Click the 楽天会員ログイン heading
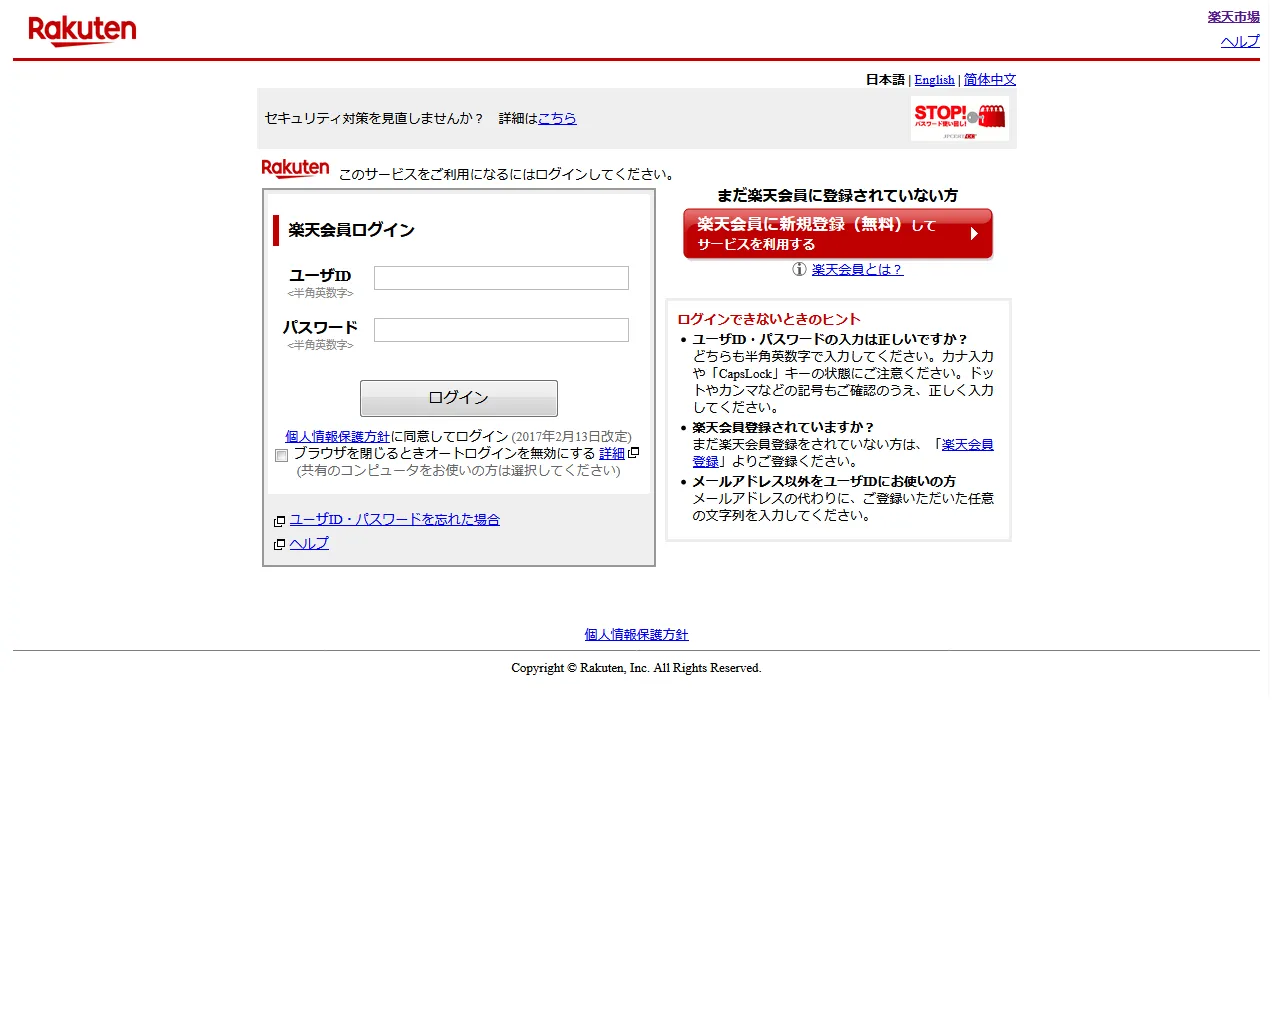 (x=351, y=230)
